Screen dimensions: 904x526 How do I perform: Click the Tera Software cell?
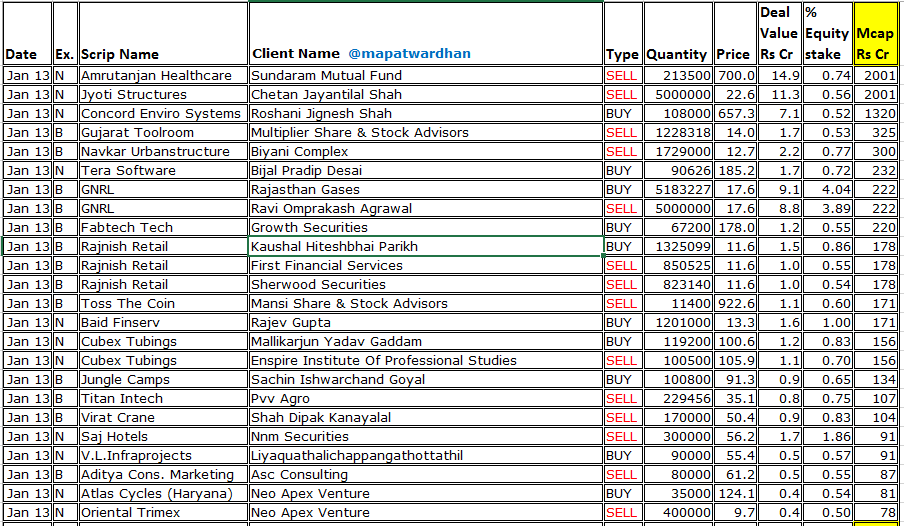(x=163, y=171)
